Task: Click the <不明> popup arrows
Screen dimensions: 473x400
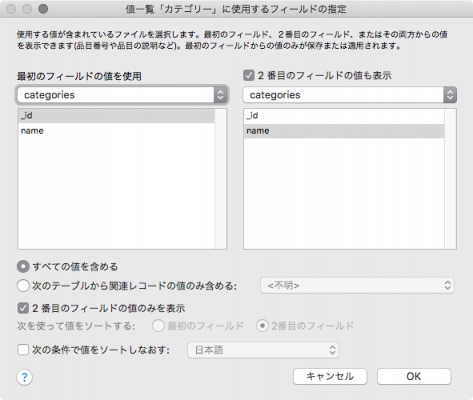Action: (x=447, y=286)
